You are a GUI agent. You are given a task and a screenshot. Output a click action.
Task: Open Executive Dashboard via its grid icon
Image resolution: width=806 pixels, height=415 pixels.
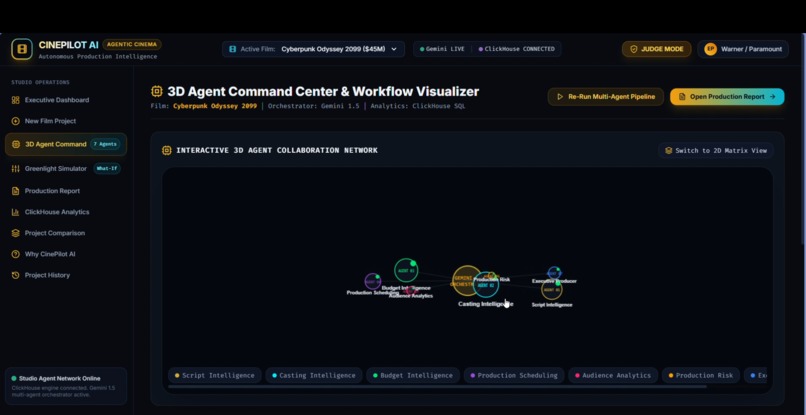pos(15,100)
